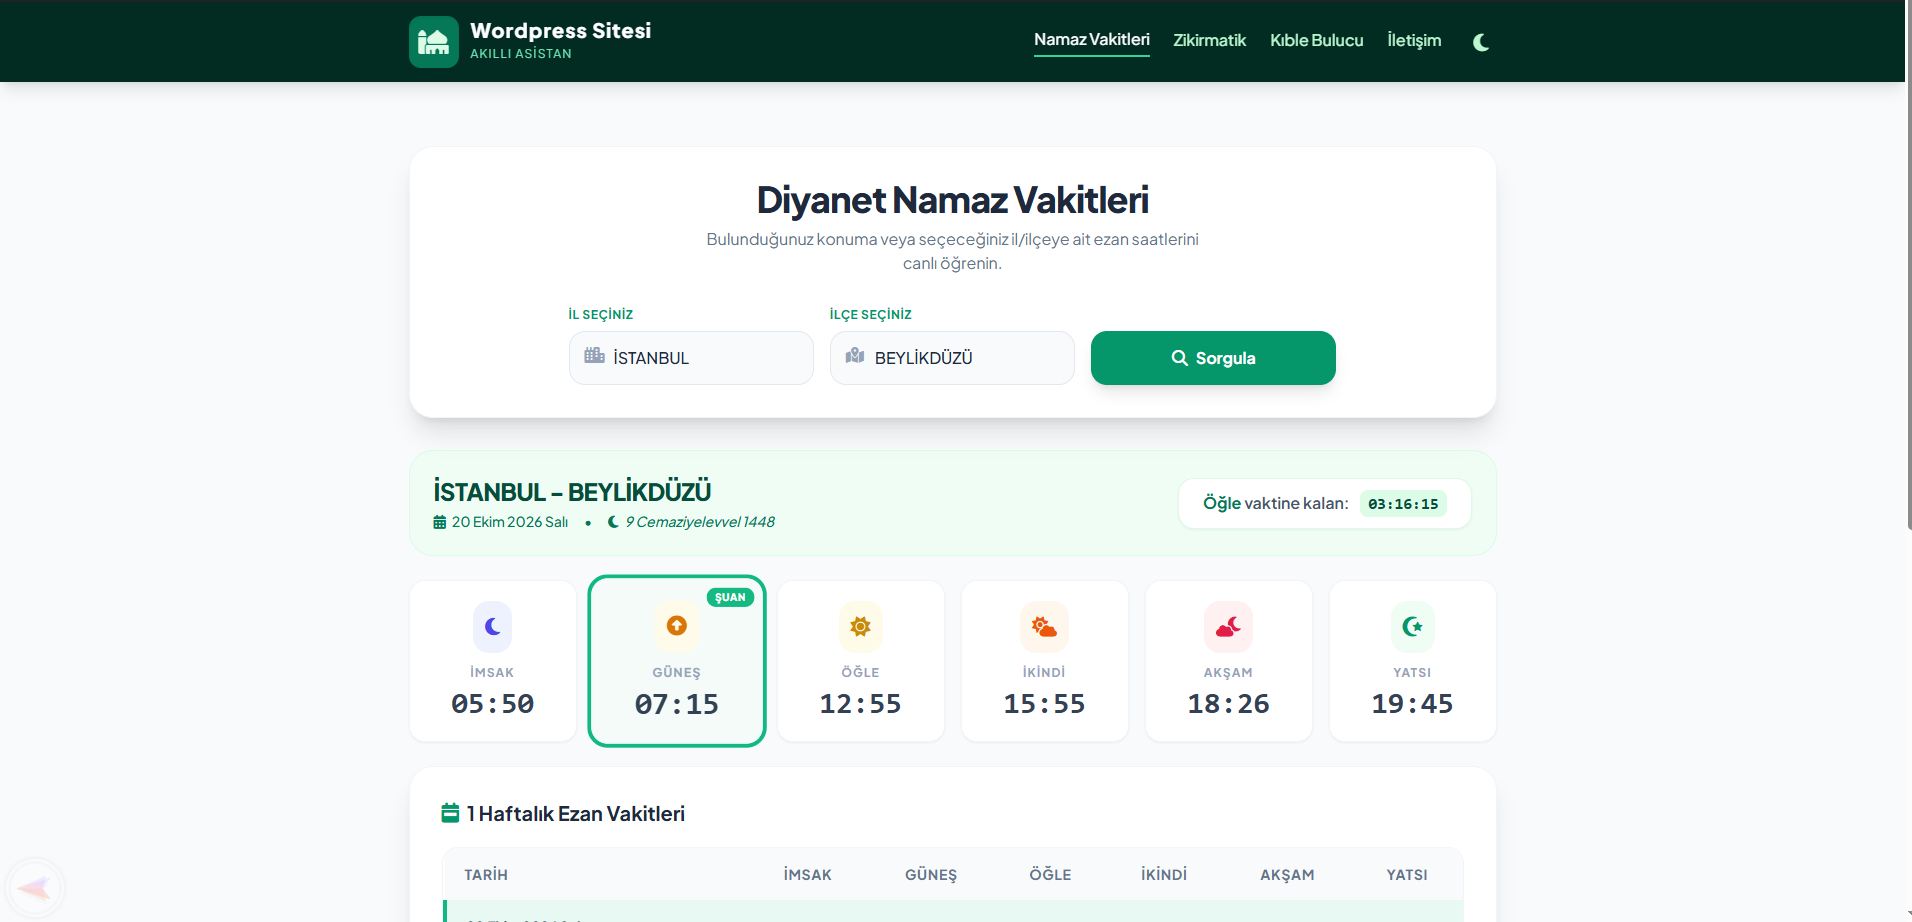Screen dimensions: 1912x922
Task: Click the Öğle sun icon
Action: 860,627
